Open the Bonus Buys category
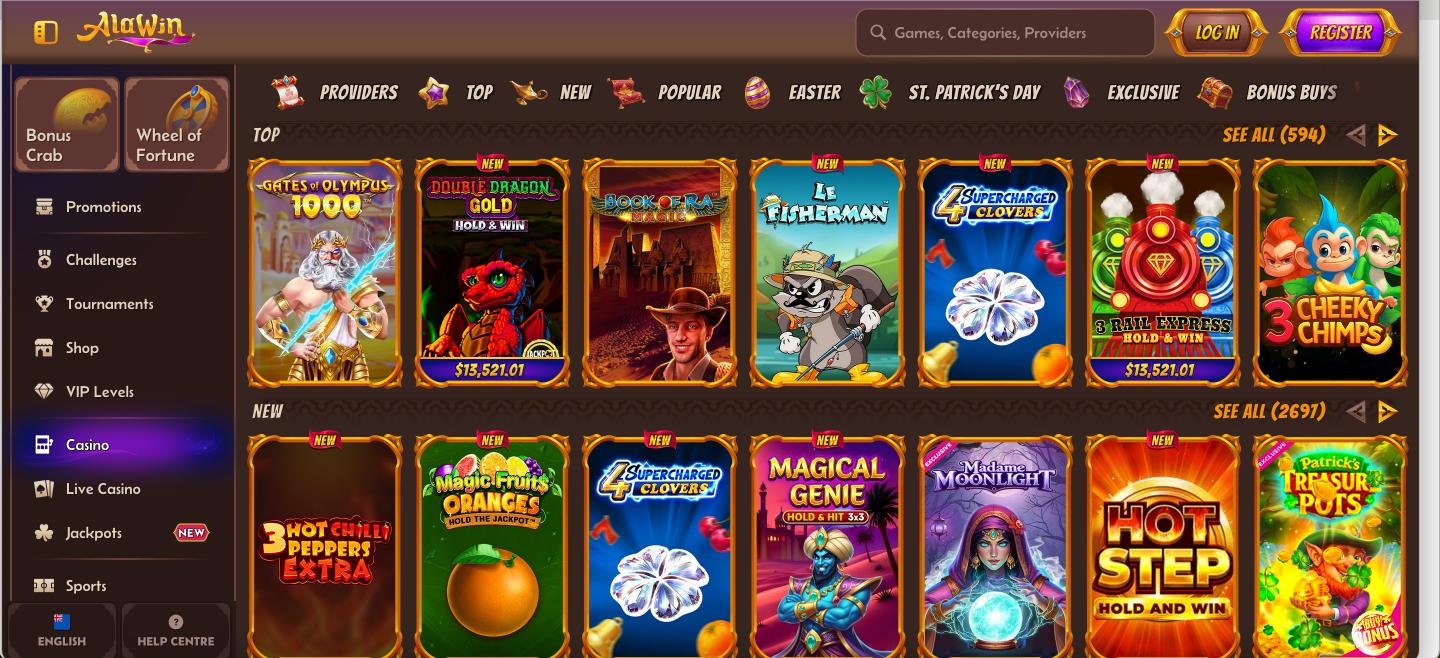The height and width of the screenshot is (658, 1440). tap(1268, 93)
